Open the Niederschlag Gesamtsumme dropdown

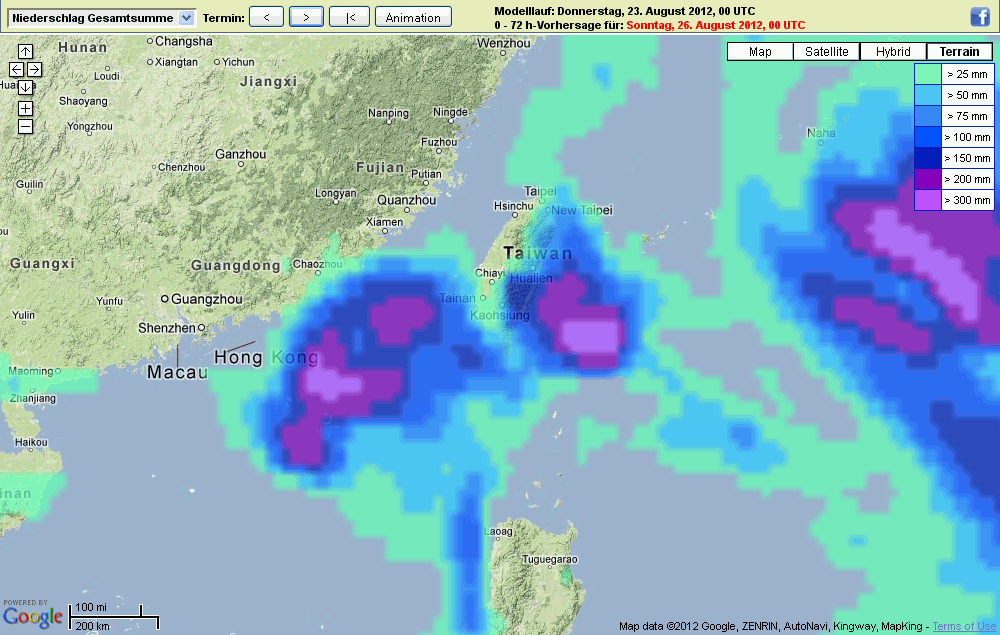(101, 18)
